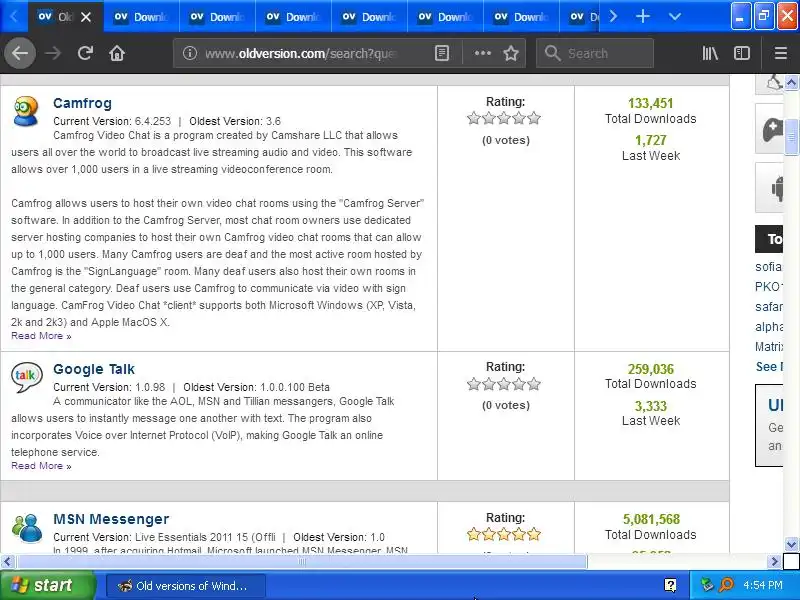Image resolution: width=800 pixels, height=600 pixels.
Task: Select Old versions of Wind... taskbar button
Action: 186,586
